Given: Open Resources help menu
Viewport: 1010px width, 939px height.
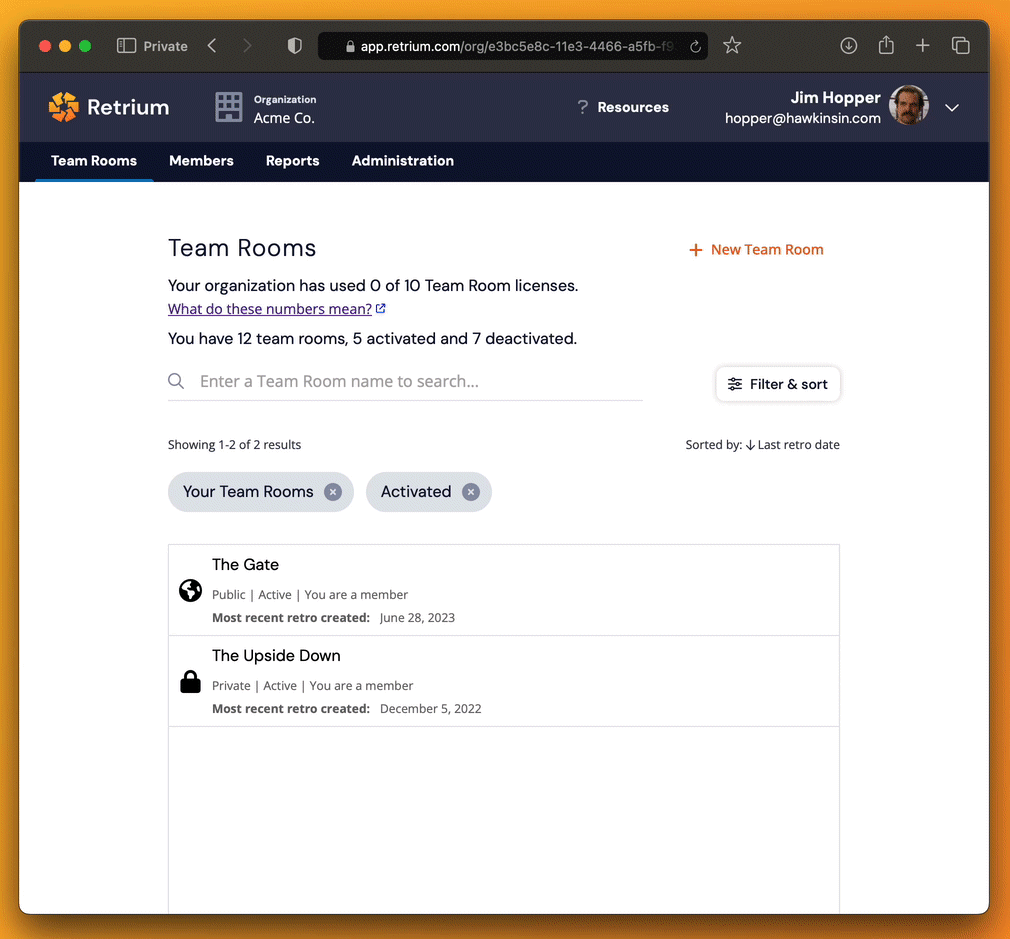Looking at the screenshot, I should tap(623, 107).
